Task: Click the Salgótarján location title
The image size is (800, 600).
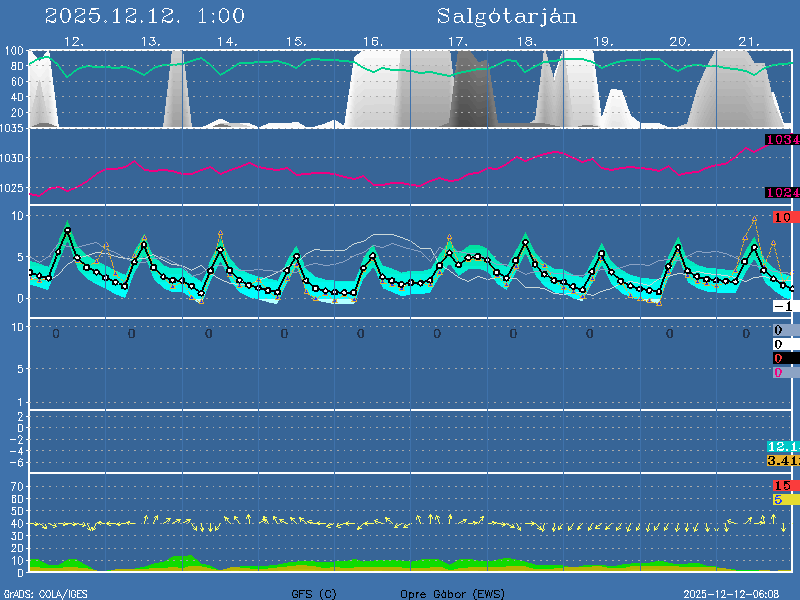Action: coord(507,17)
